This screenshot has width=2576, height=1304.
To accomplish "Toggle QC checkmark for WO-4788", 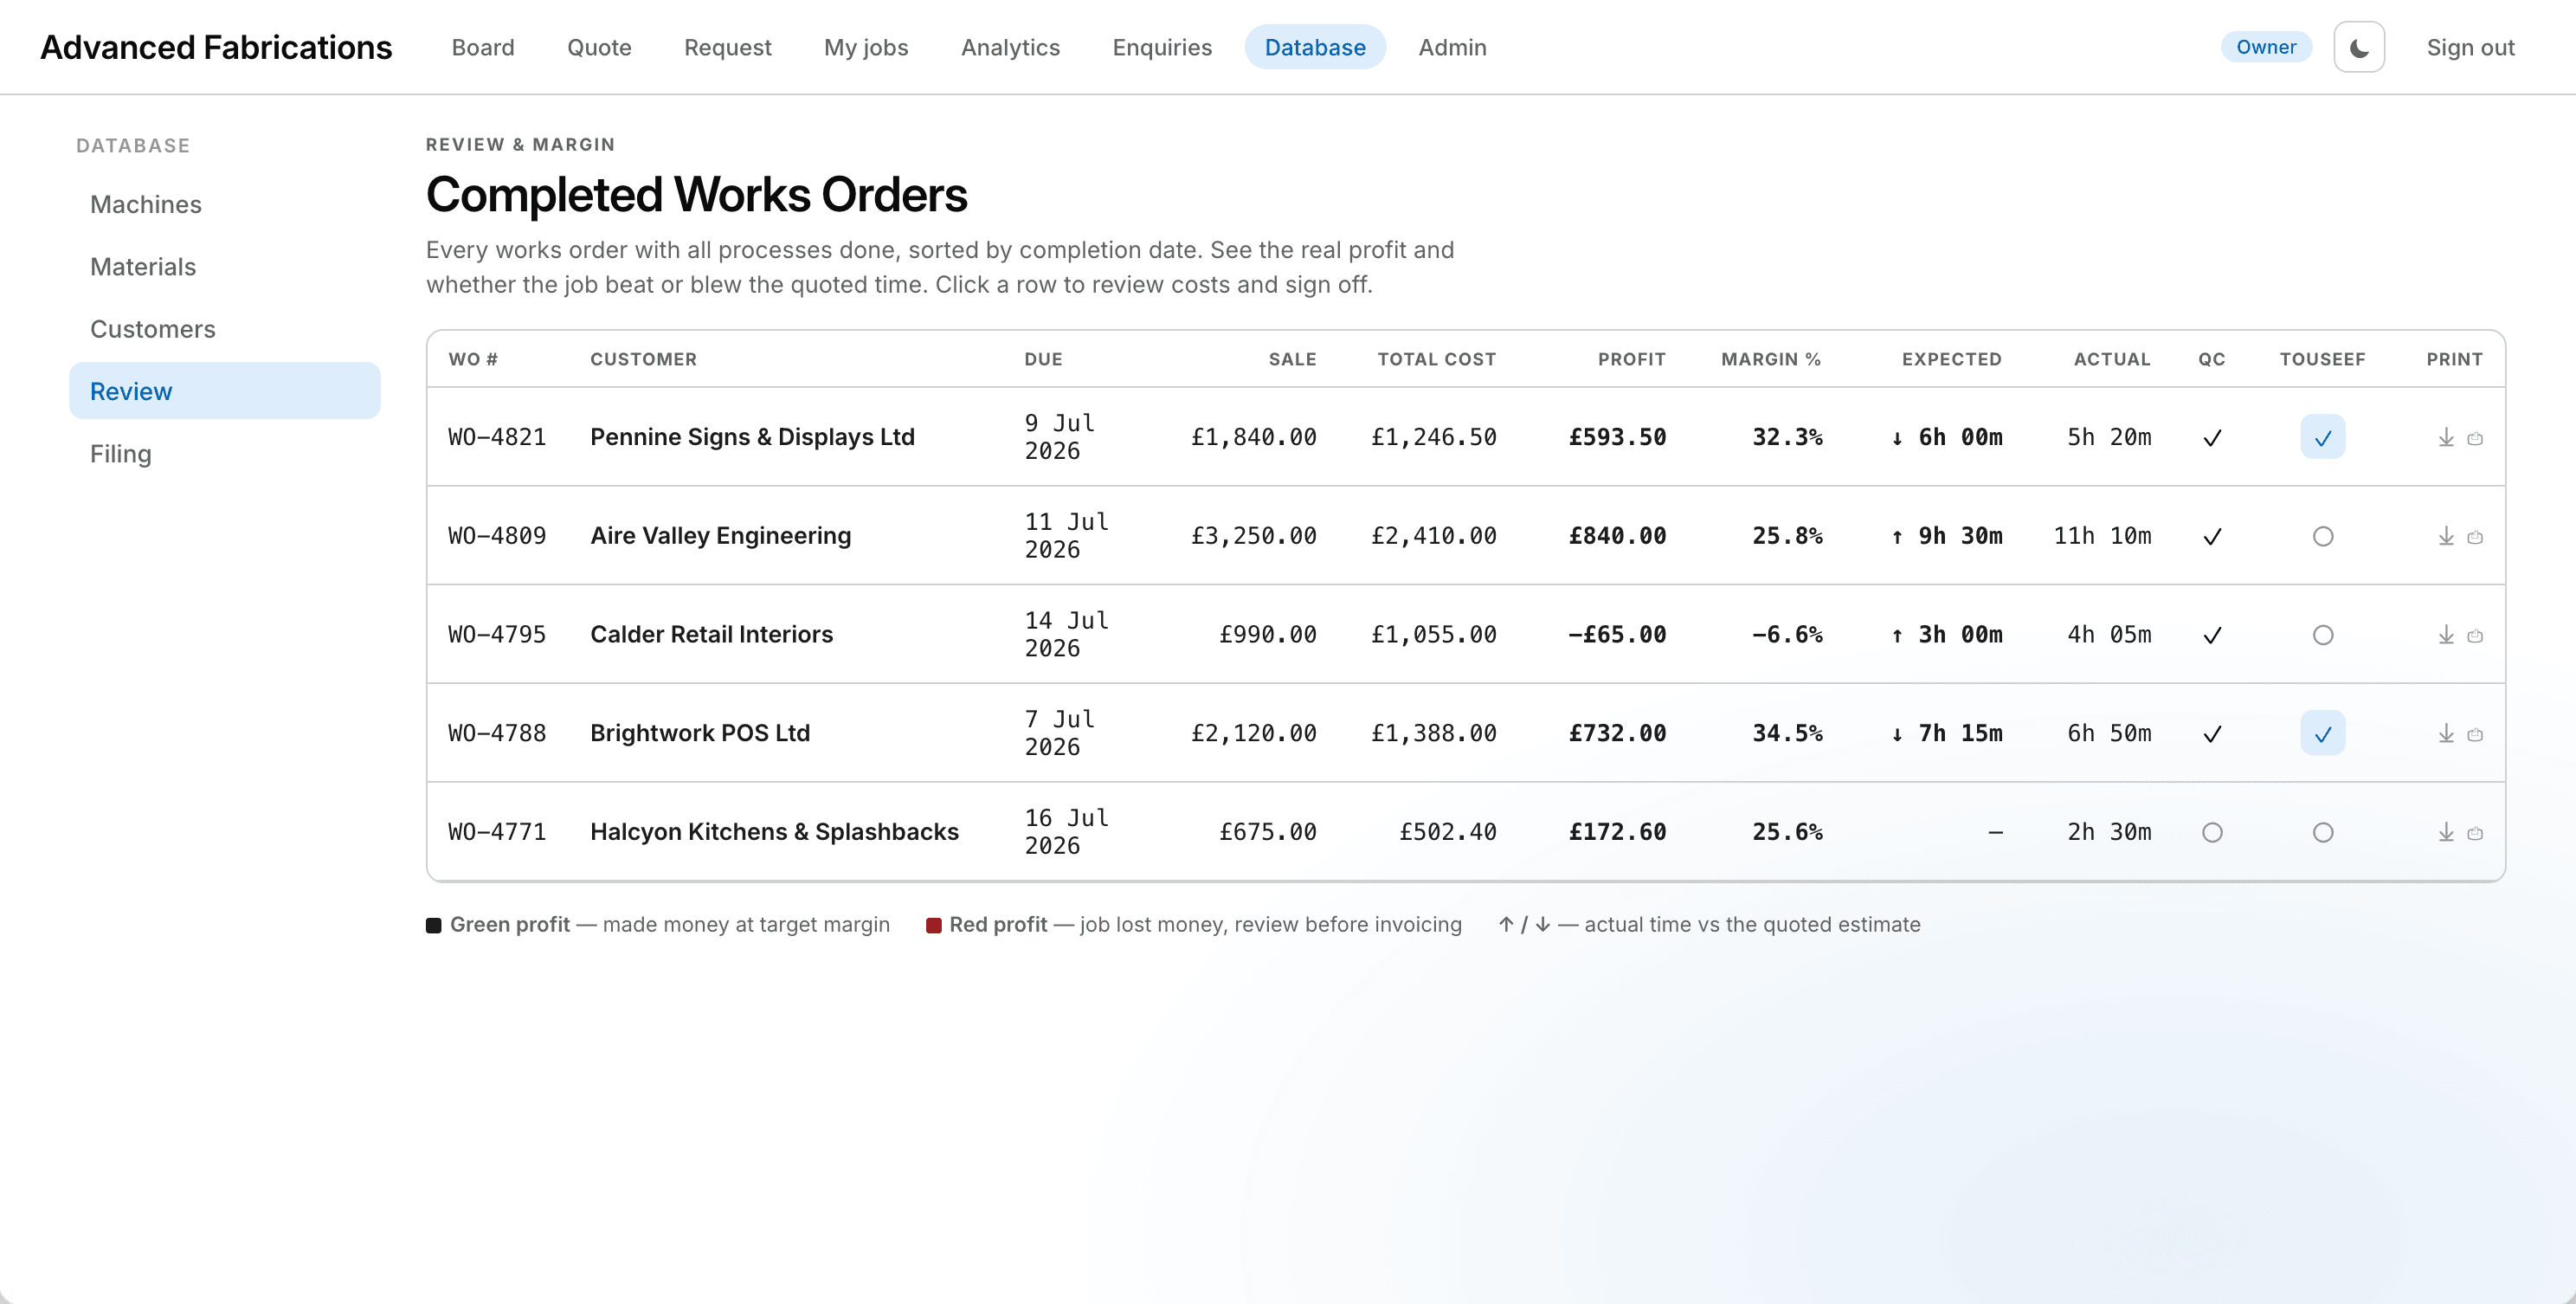I will (2212, 733).
